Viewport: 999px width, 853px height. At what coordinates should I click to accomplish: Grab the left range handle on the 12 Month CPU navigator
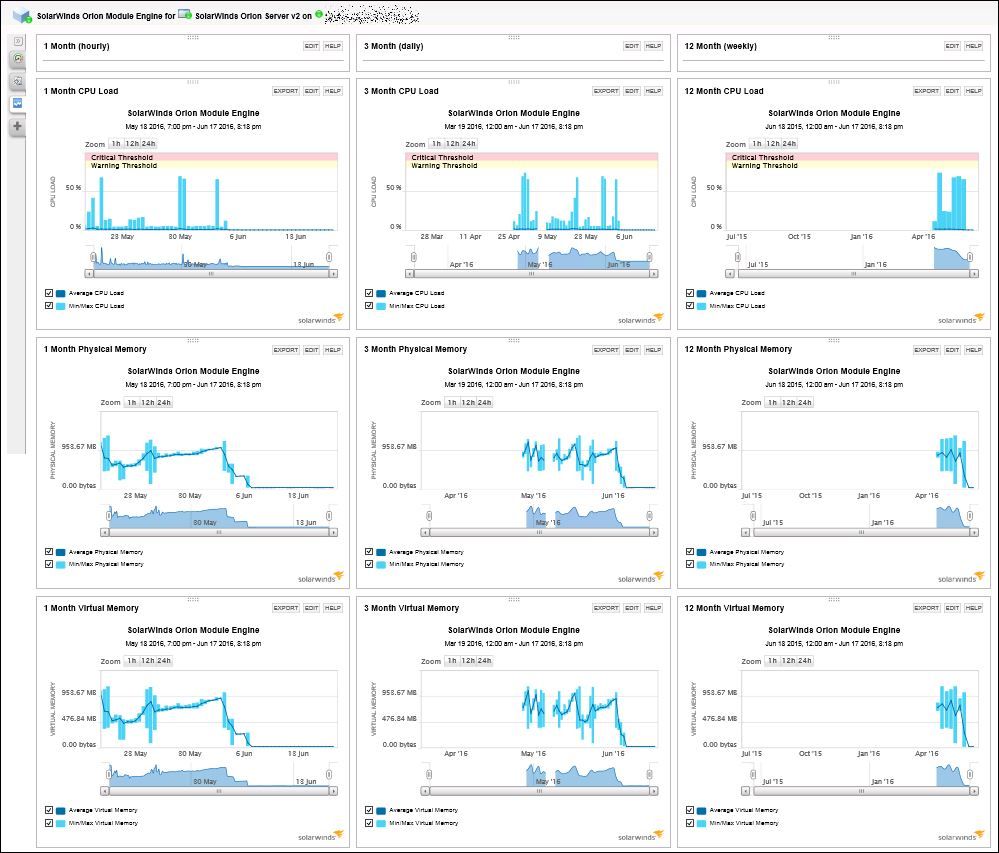(738, 257)
